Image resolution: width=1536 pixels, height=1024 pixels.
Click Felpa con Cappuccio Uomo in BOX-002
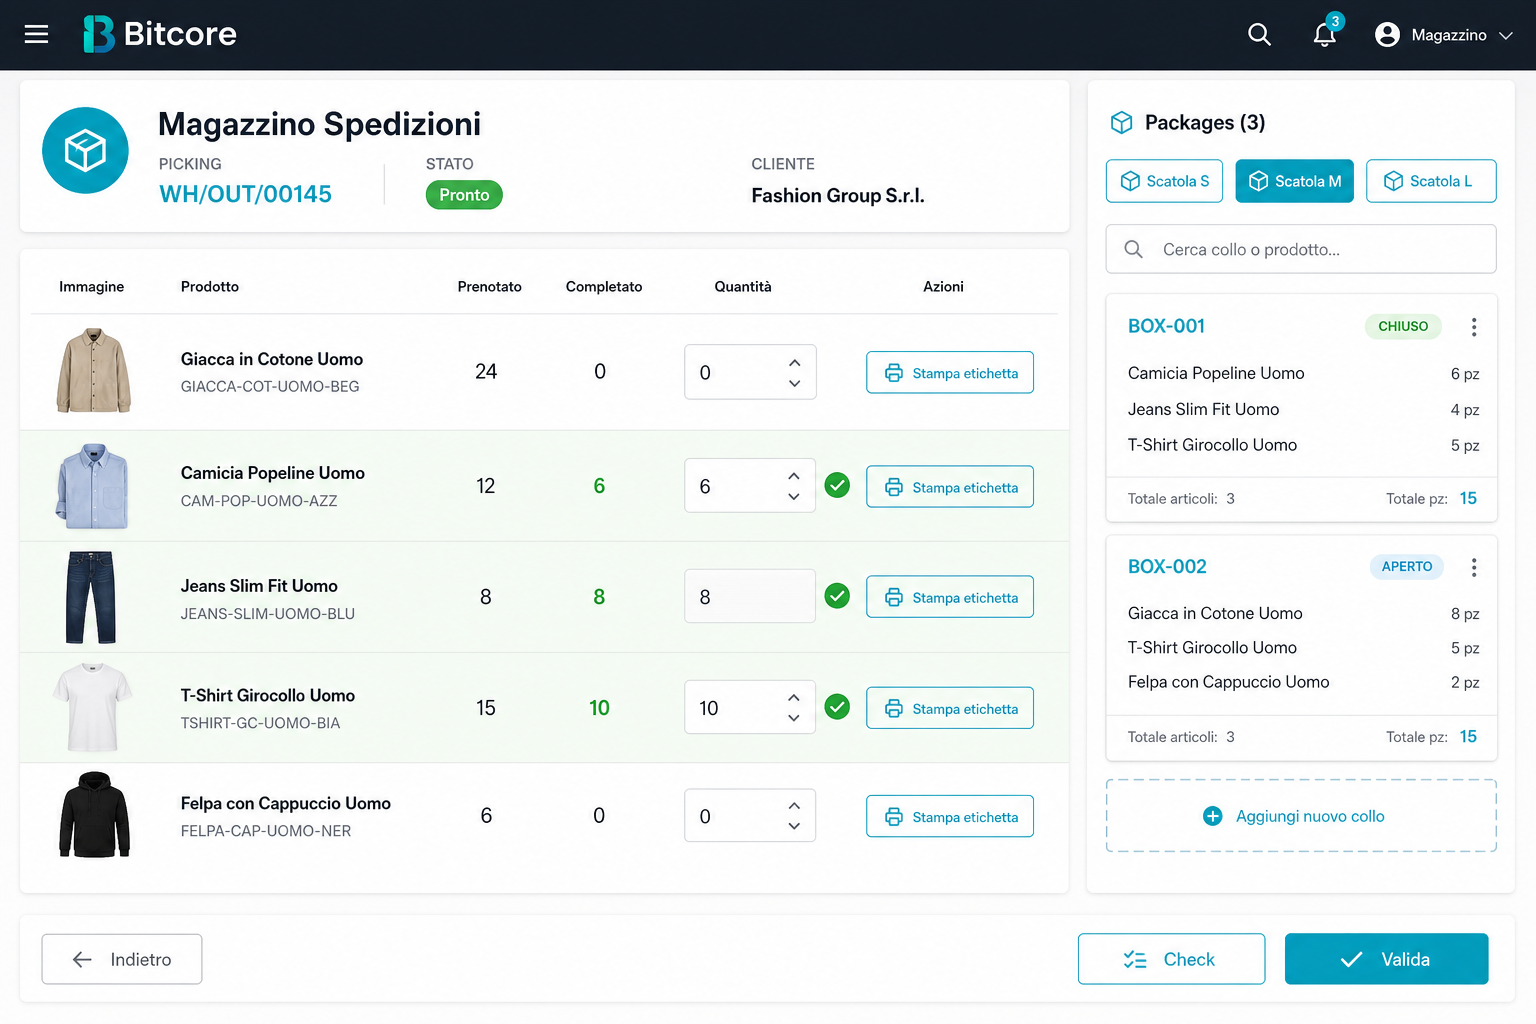point(1229,682)
